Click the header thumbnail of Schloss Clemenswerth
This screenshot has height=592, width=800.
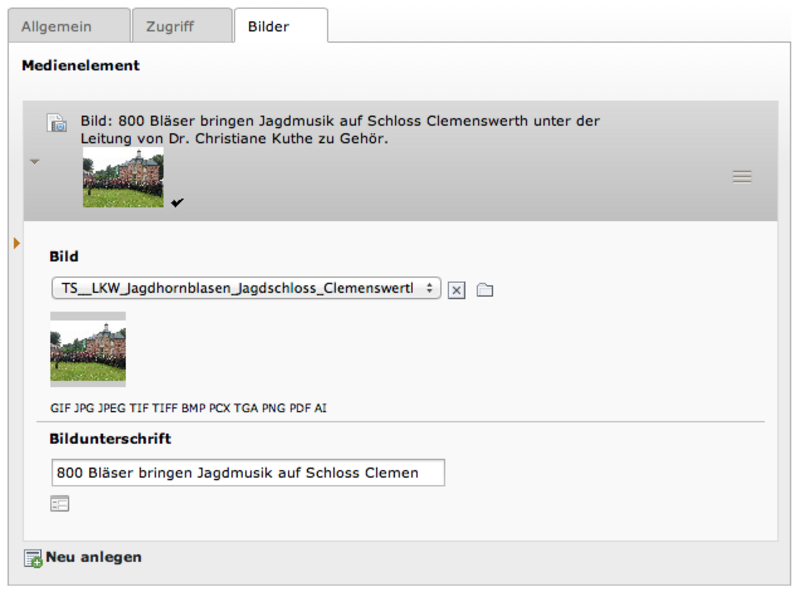coord(123,178)
